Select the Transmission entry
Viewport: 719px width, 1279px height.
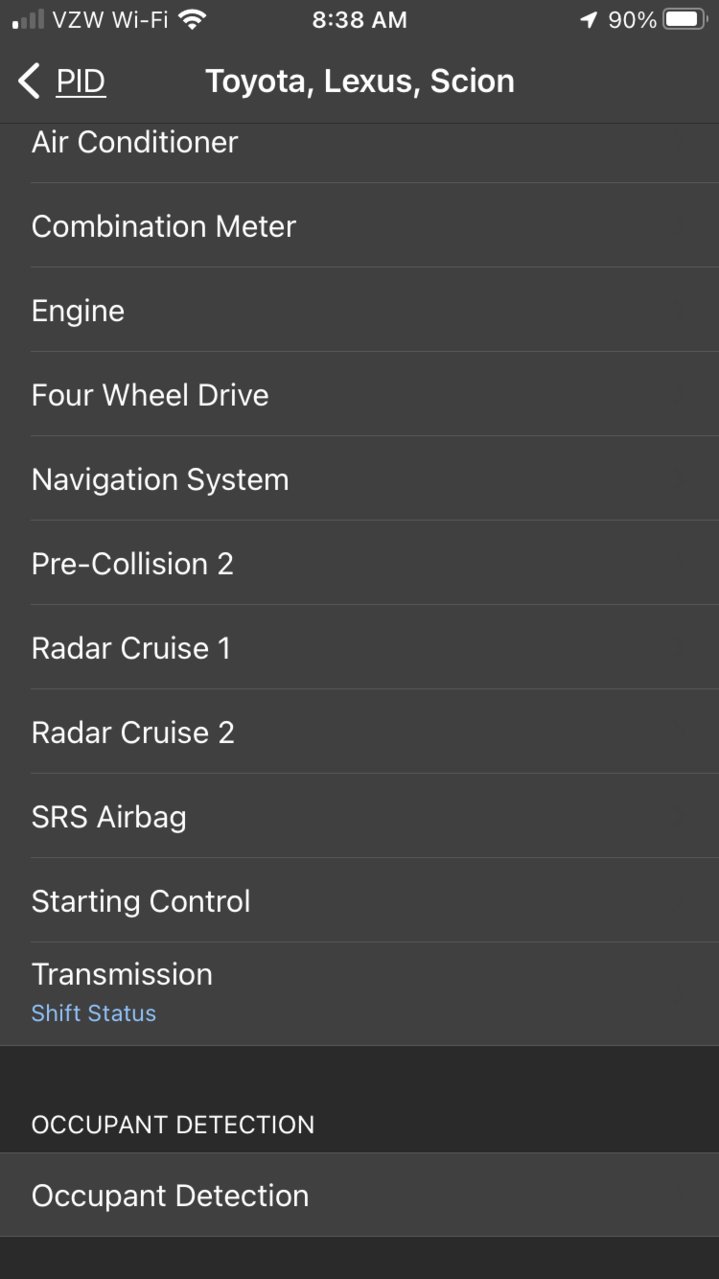[x=359, y=994]
